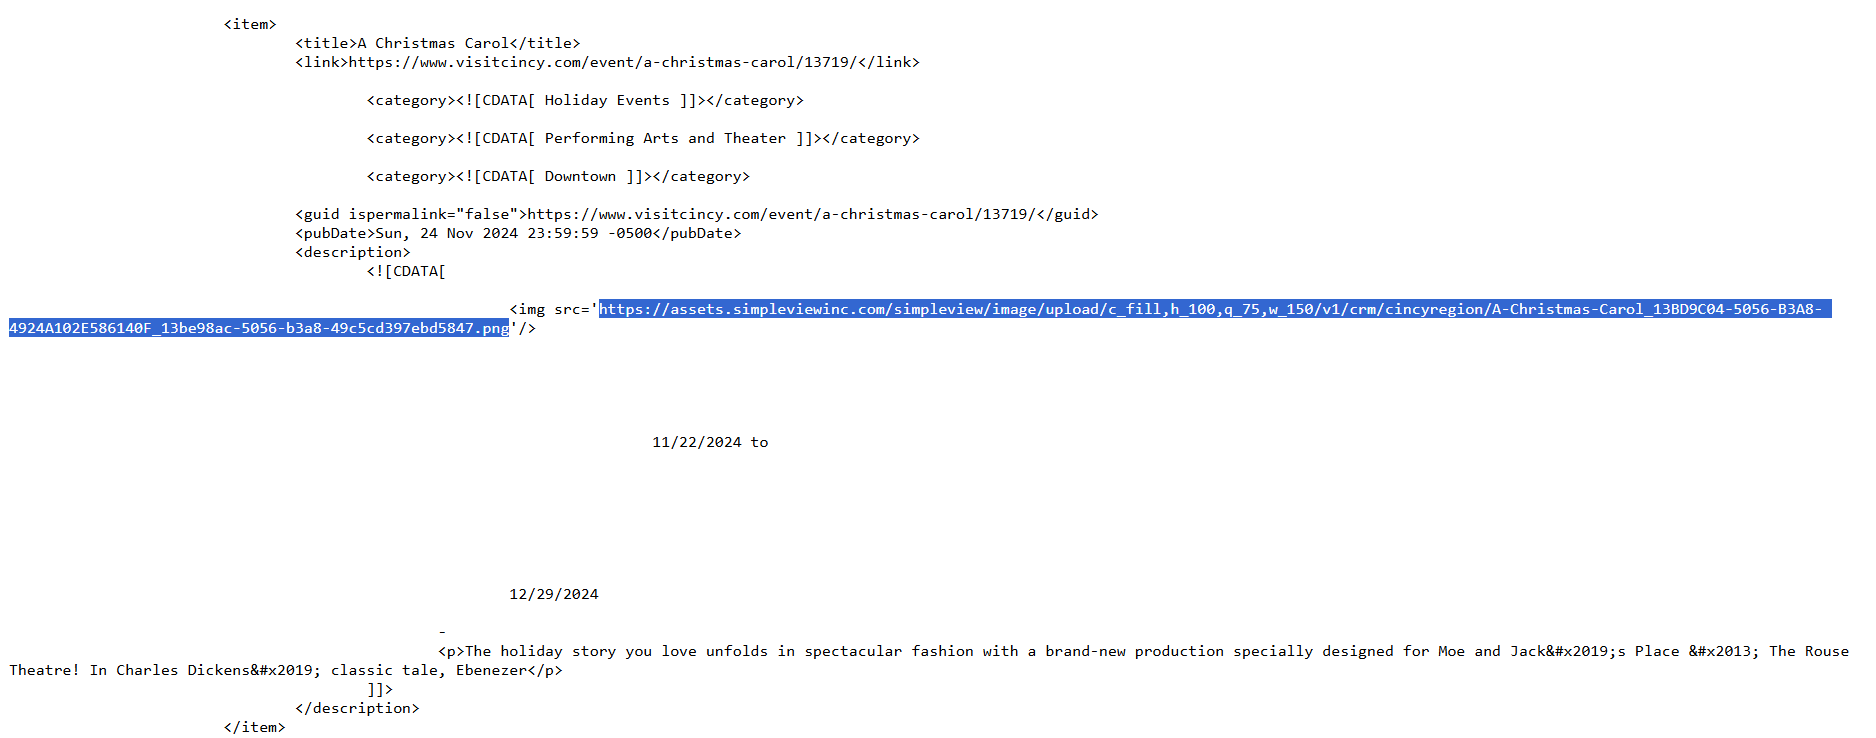The height and width of the screenshot is (738, 1876).
Task: Click the opening <description> tag
Action: 352,252
